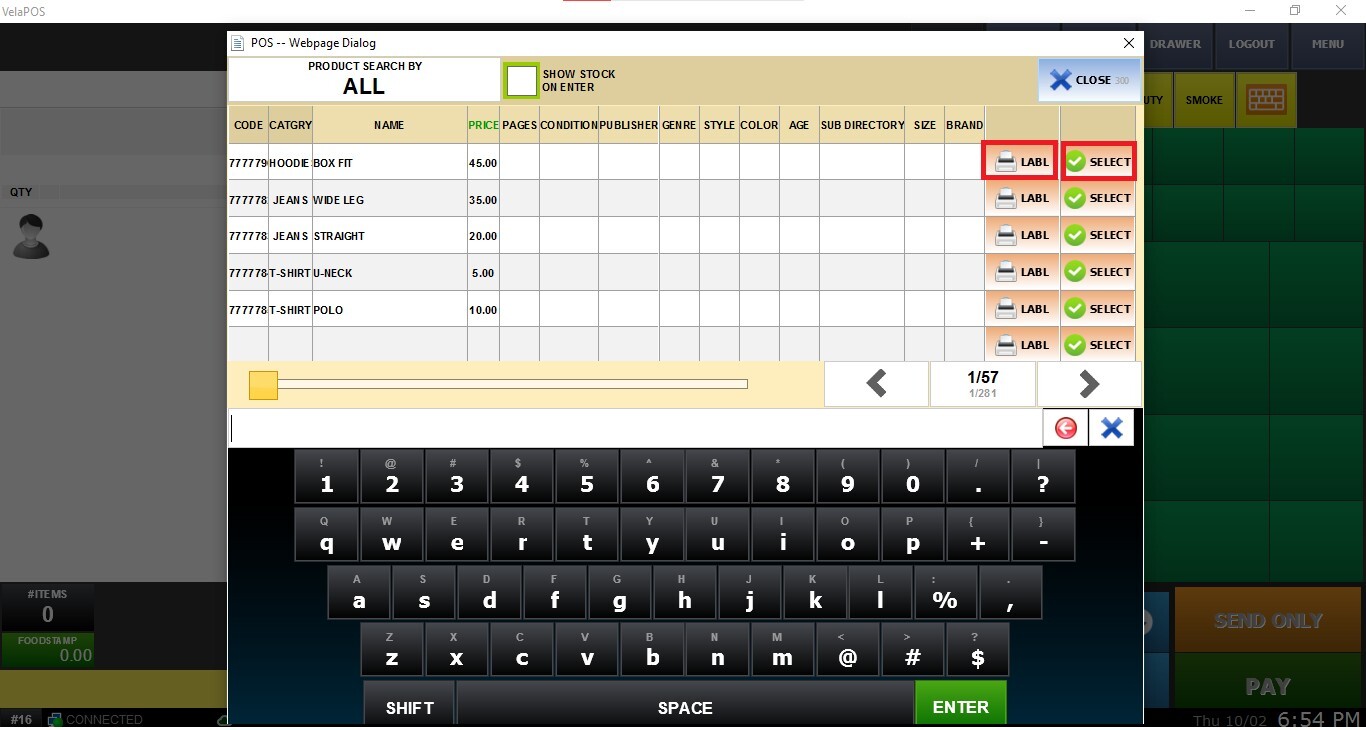Close the product search dialog via CLOSE button

(1089, 80)
